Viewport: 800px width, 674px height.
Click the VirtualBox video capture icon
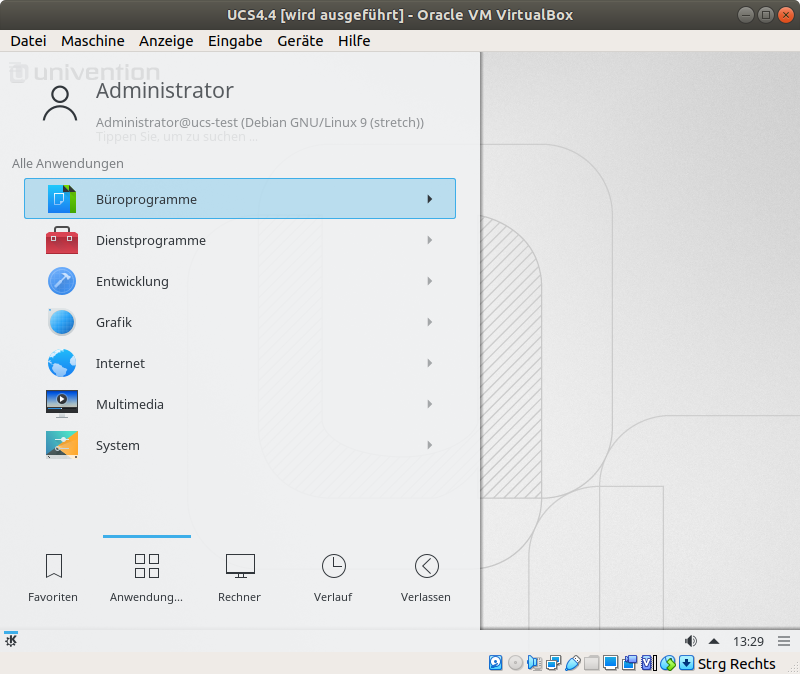tap(630, 663)
